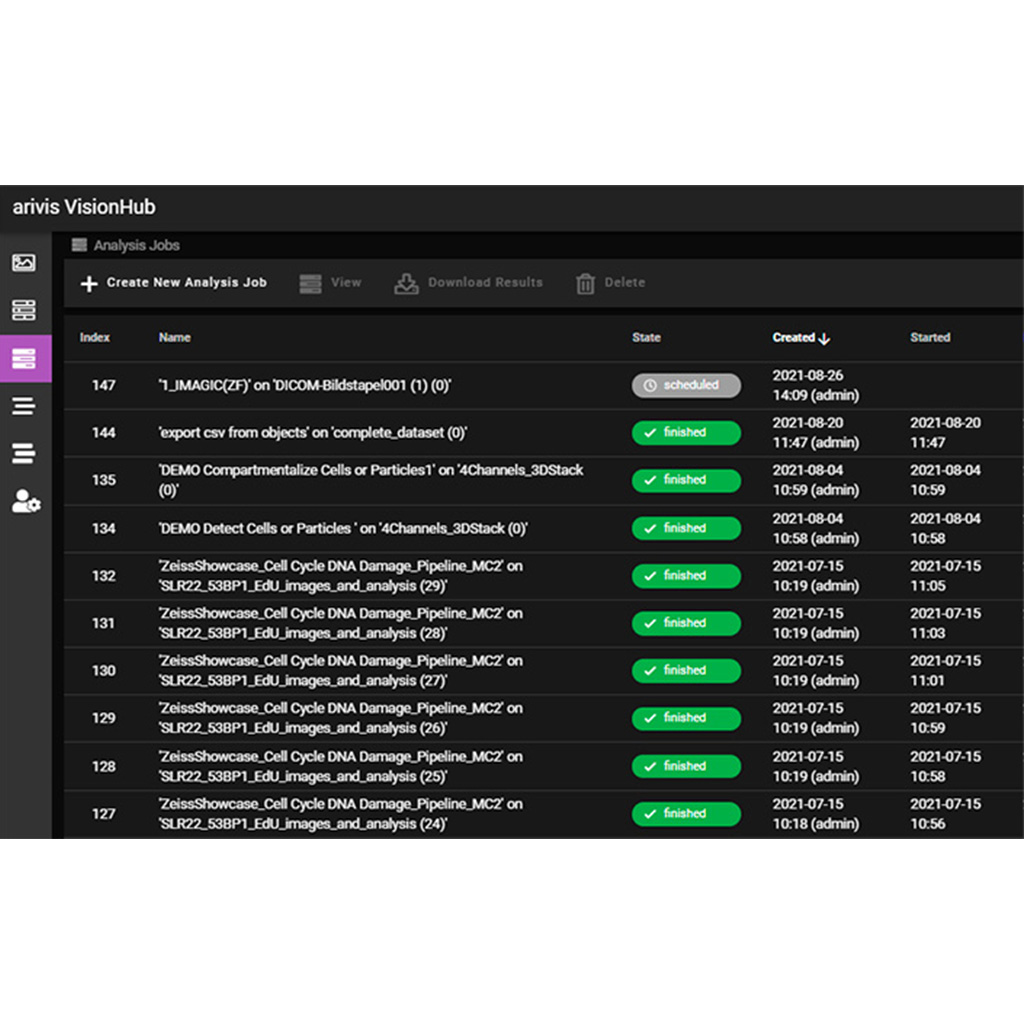Click index number 131
The width and height of the screenshot is (1024, 1024).
point(104,623)
